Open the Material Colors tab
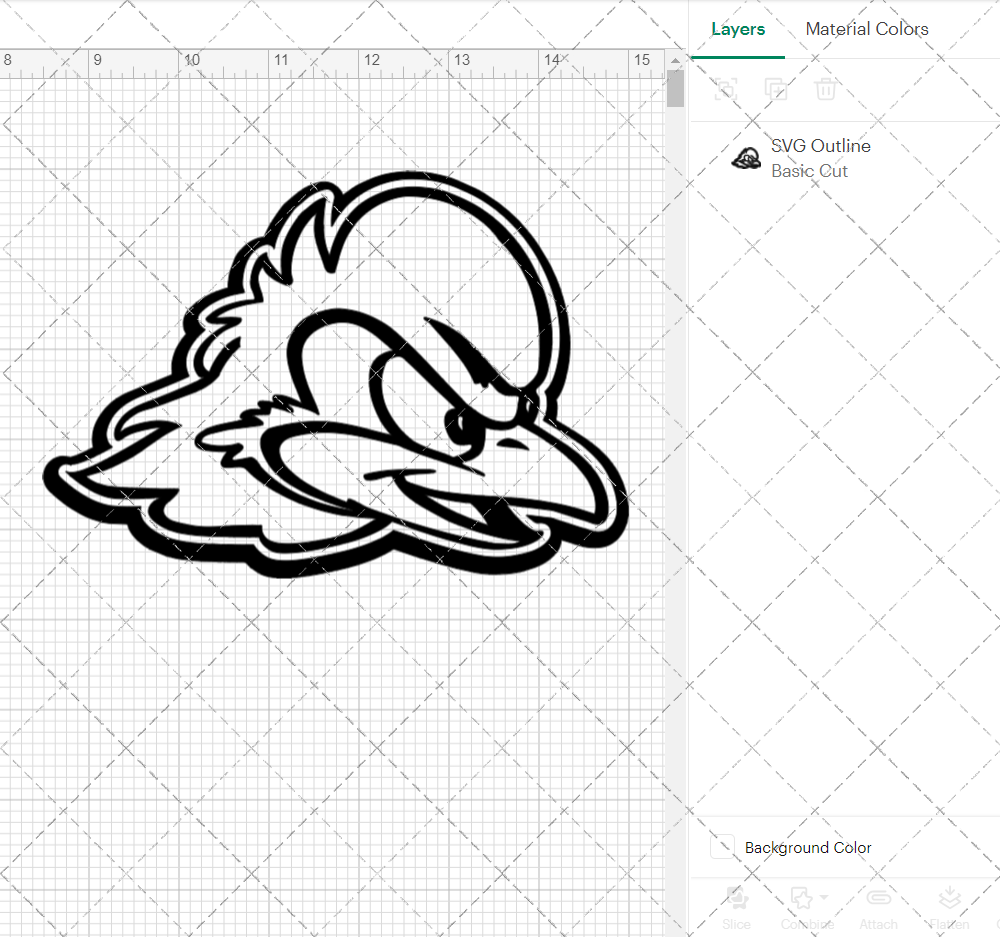 click(867, 29)
